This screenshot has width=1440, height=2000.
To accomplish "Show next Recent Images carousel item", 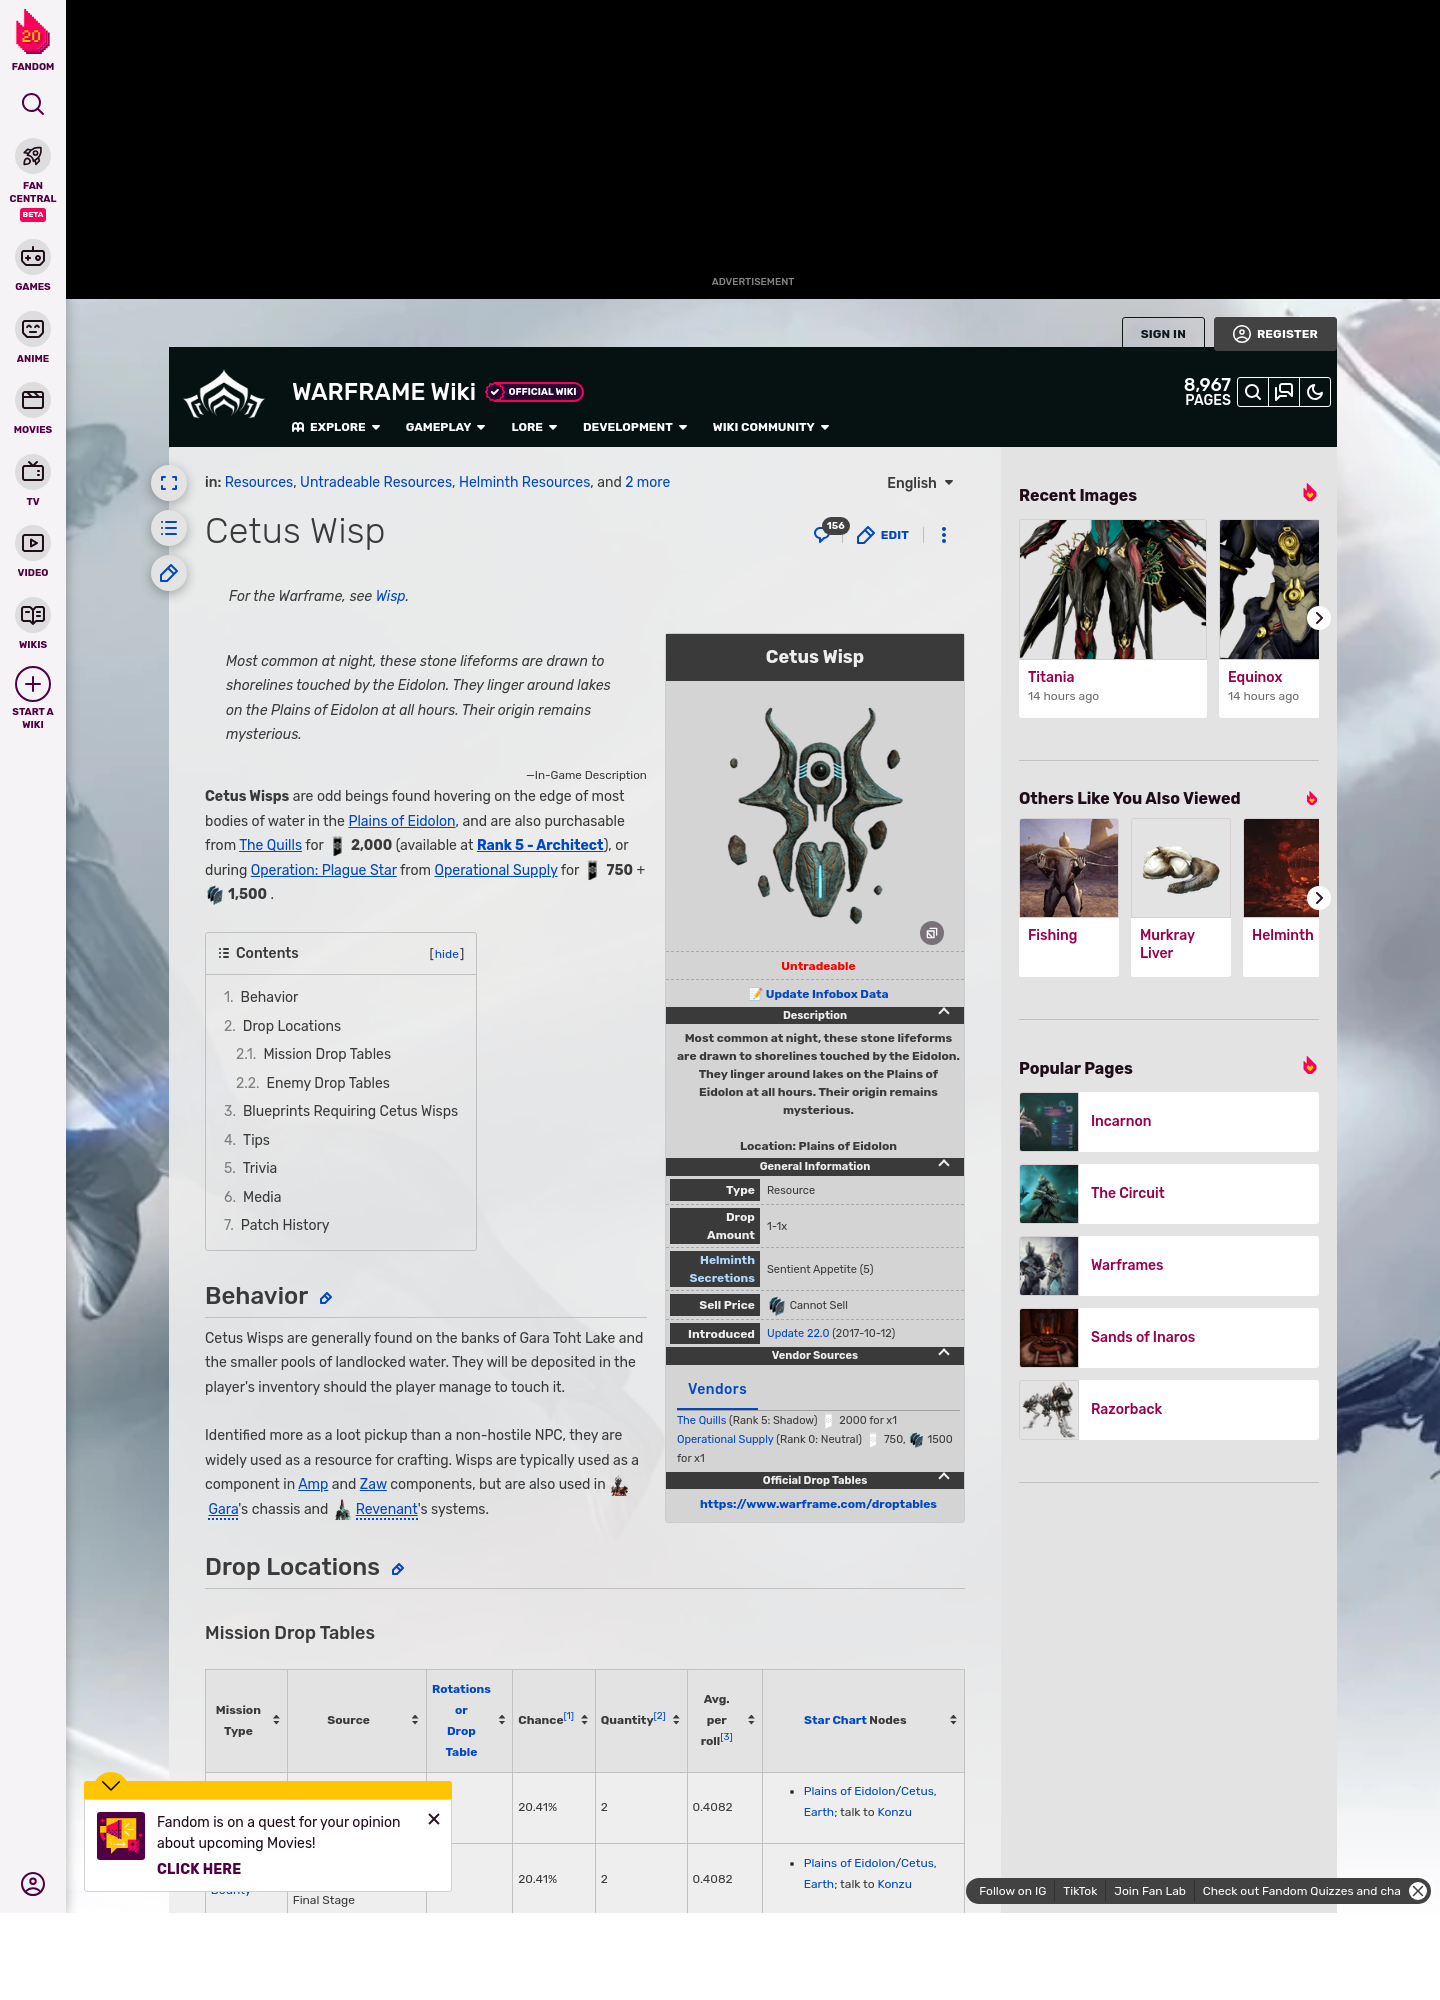I will (x=1319, y=618).
